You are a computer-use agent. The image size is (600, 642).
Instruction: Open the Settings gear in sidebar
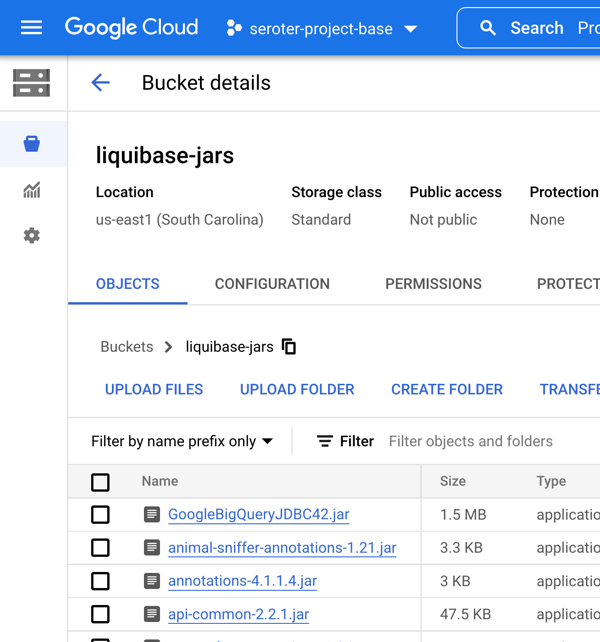tap(32, 236)
